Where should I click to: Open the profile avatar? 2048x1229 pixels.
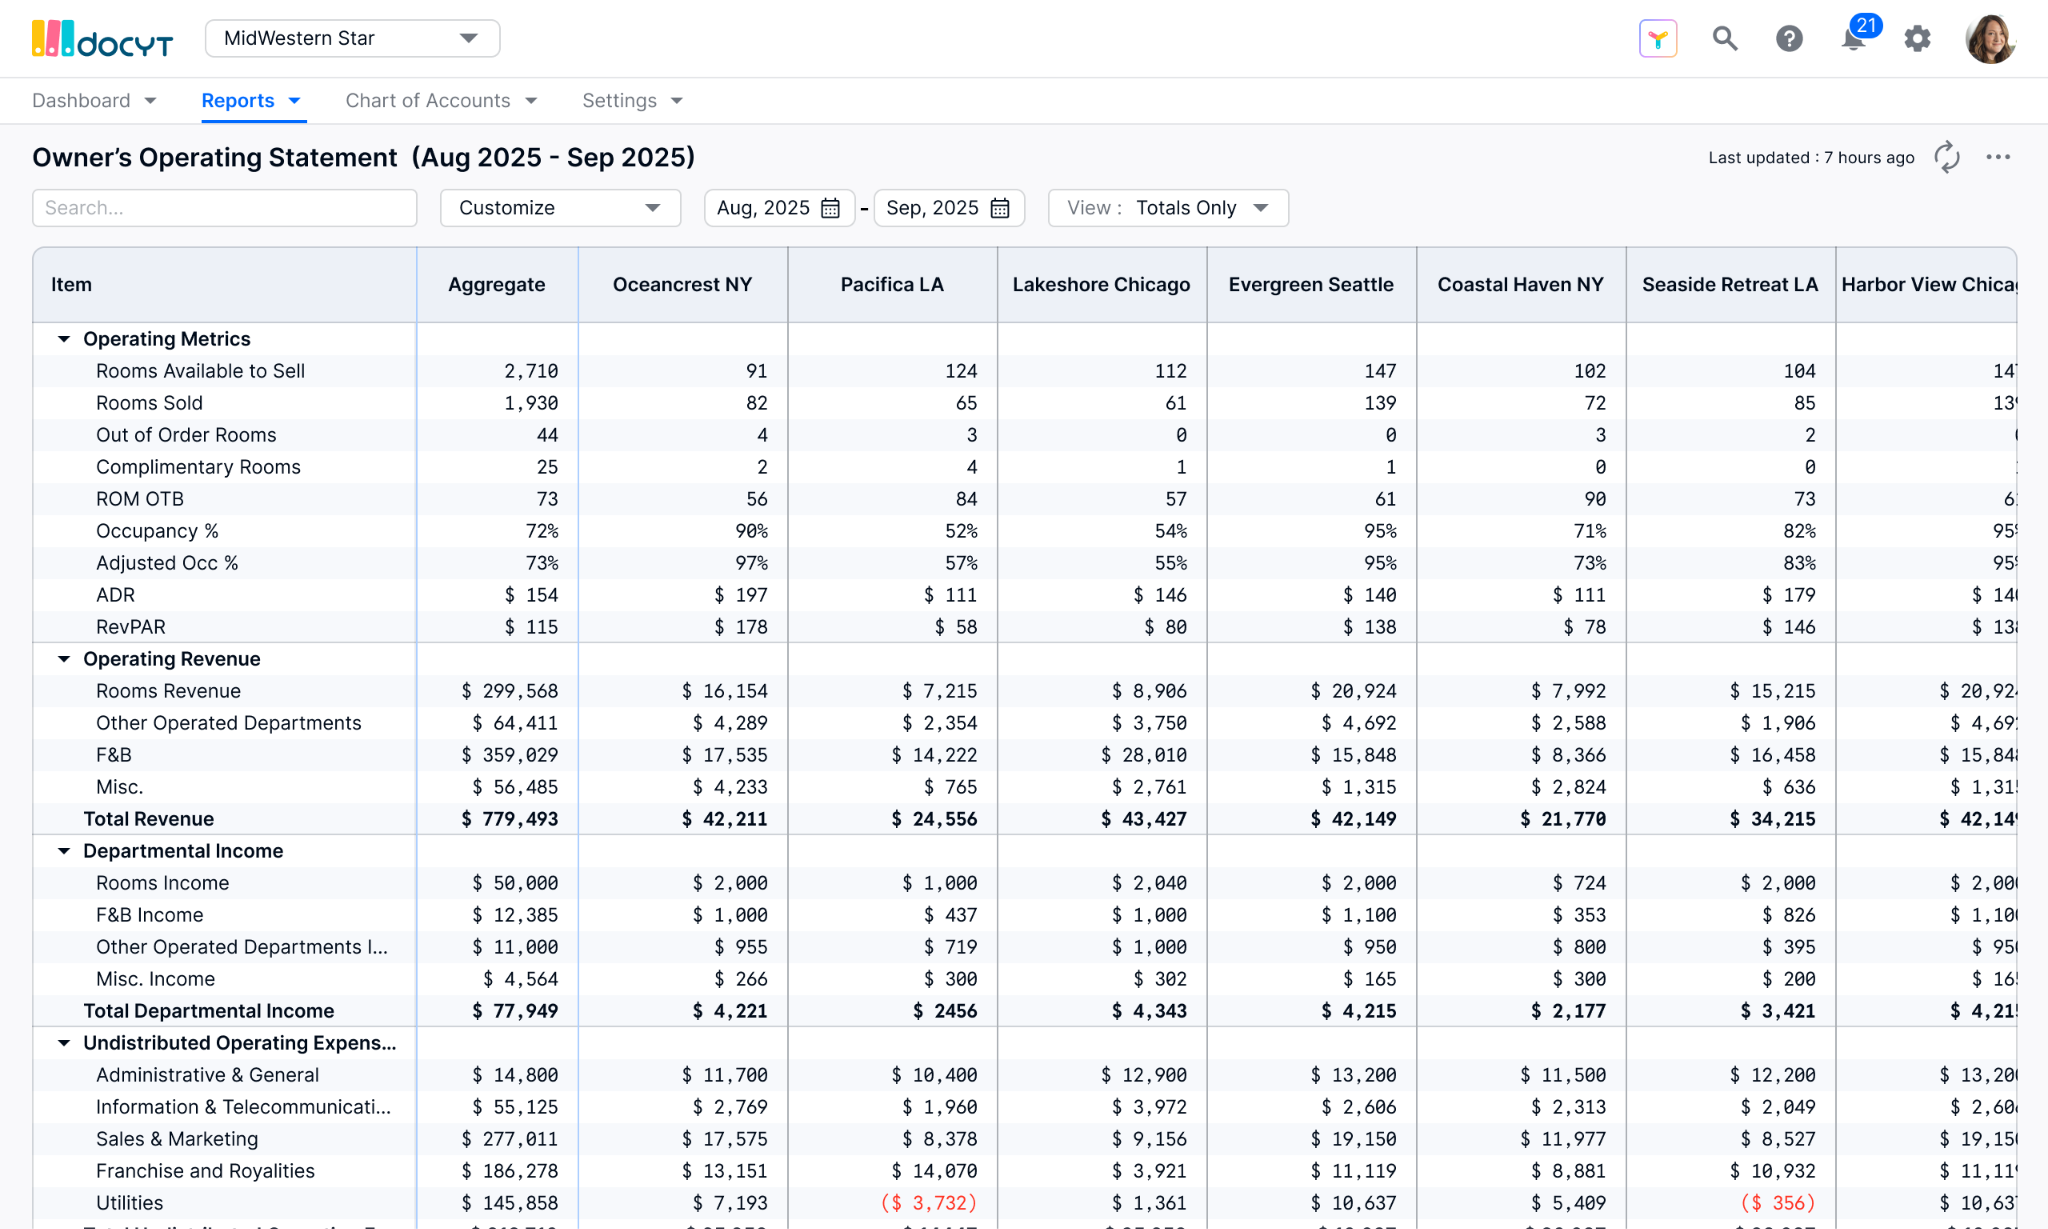tap(1990, 38)
